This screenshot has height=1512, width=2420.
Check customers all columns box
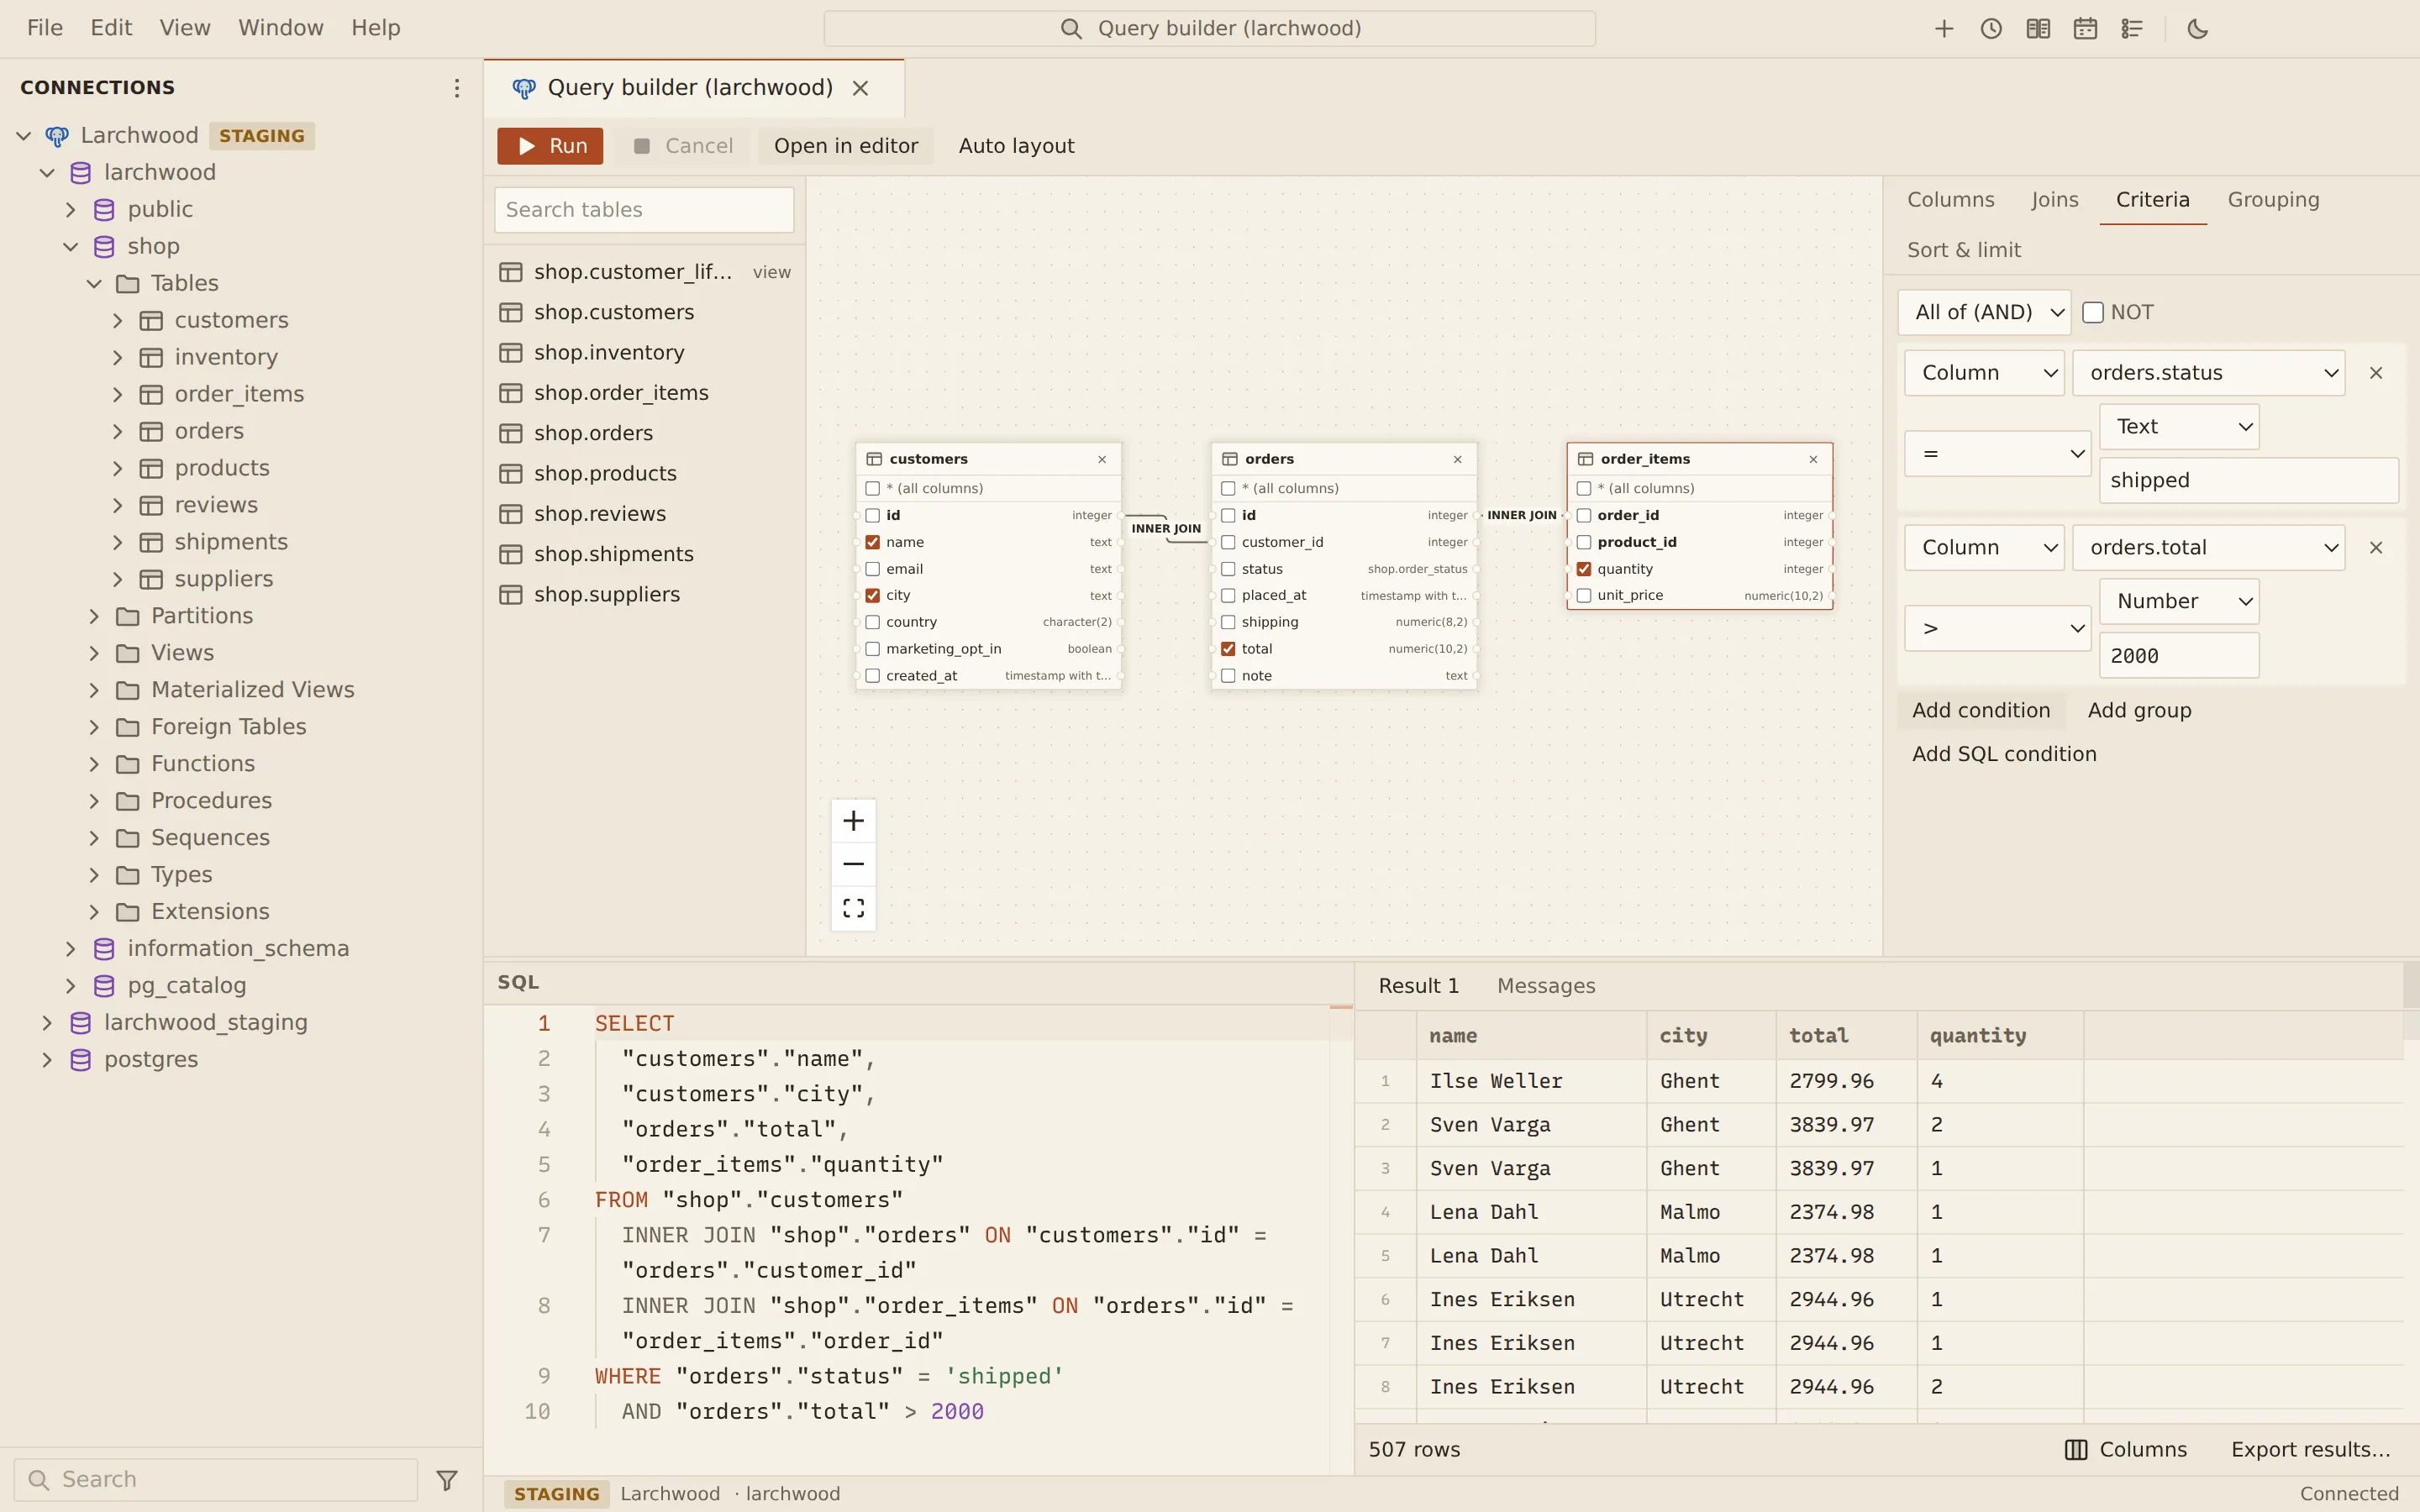pos(872,488)
